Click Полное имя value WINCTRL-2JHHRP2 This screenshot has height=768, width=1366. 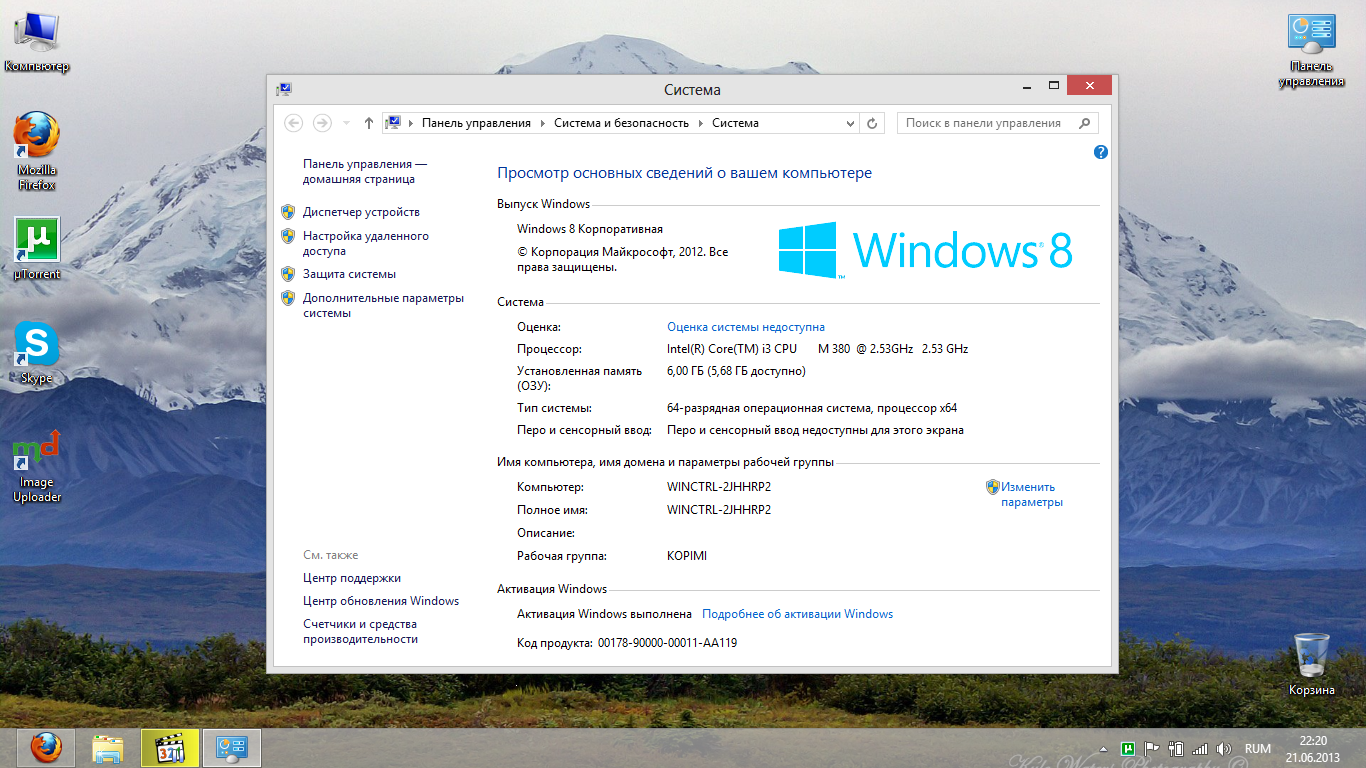[719, 510]
